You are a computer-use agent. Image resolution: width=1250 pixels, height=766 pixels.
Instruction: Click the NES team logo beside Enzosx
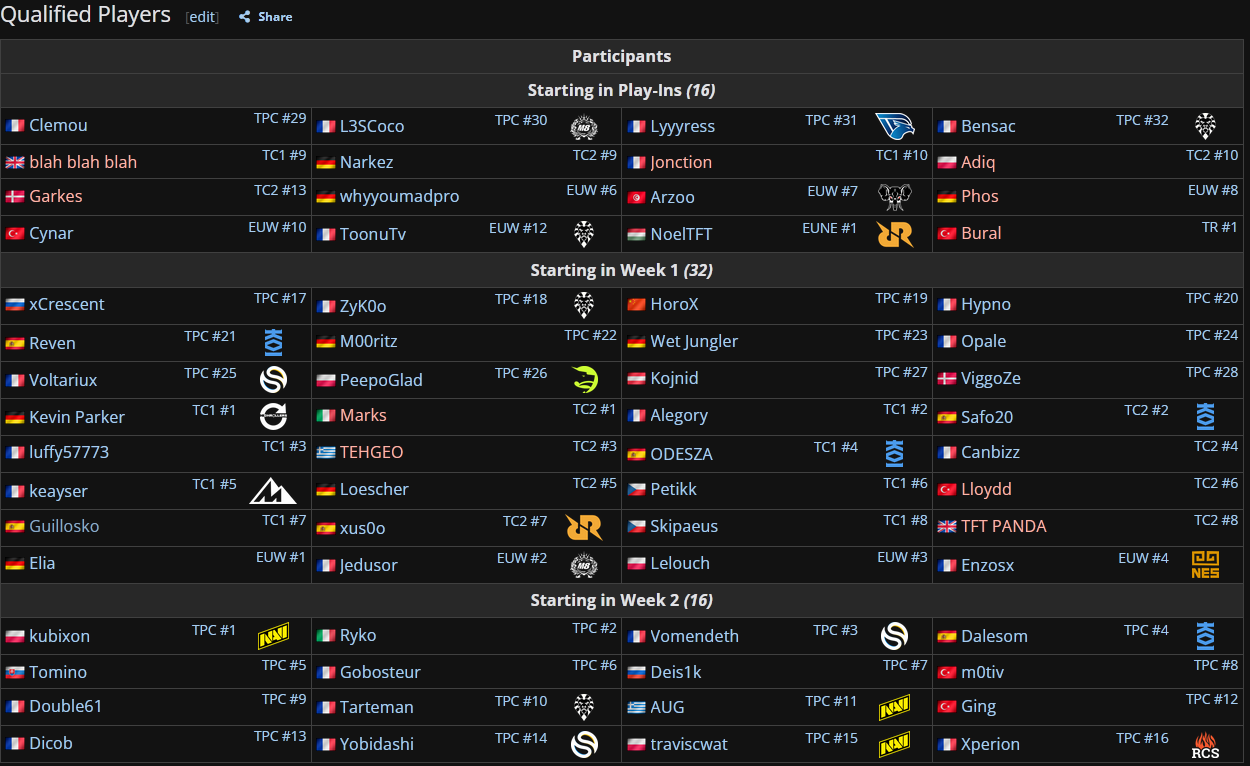coord(1205,565)
